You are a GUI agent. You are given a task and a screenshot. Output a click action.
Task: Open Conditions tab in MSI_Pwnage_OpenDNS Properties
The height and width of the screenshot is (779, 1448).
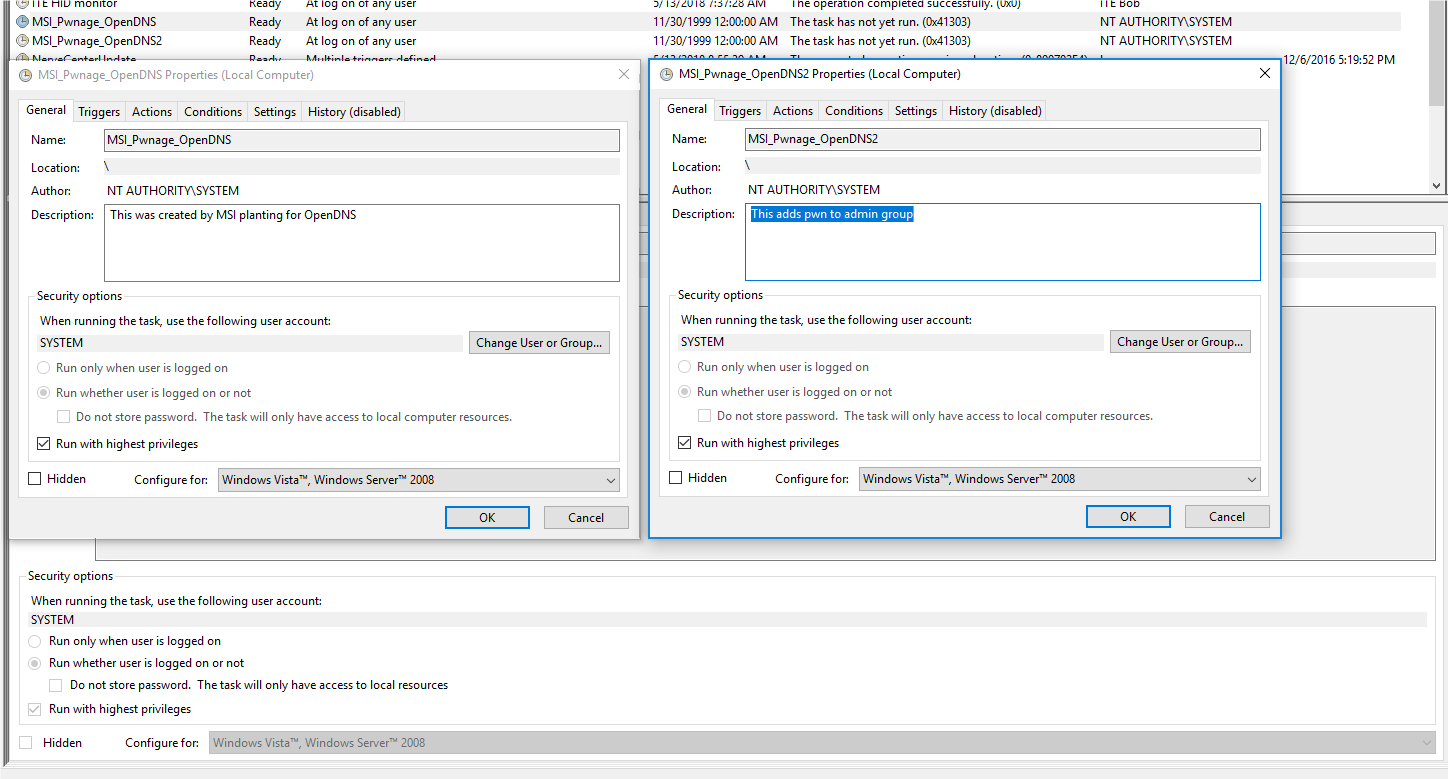(213, 112)
